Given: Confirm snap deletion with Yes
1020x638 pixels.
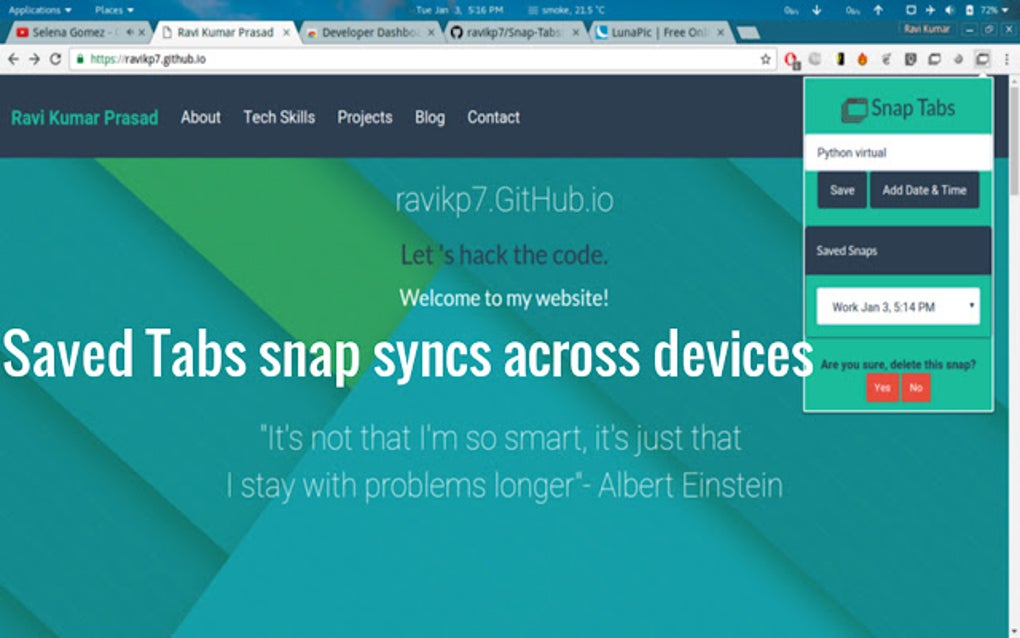Looking at the screenshot, I should (x=882, y=388).
